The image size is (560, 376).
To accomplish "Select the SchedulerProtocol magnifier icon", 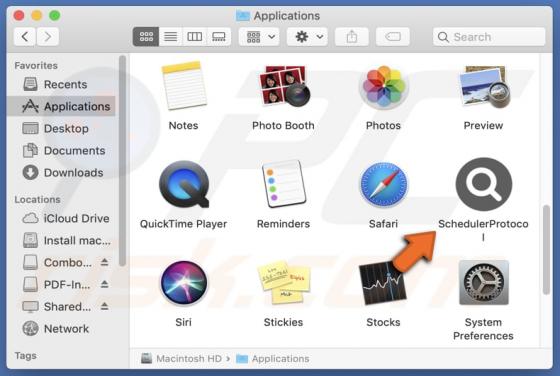I will click(x=484, y=184).
